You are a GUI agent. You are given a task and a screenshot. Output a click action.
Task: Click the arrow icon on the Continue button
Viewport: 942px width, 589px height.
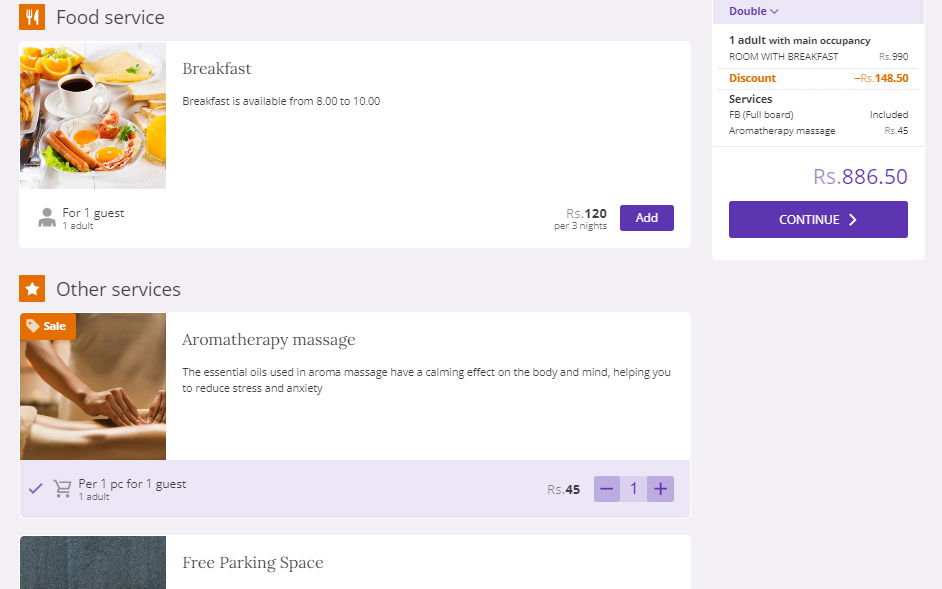(x=853, y=220)
